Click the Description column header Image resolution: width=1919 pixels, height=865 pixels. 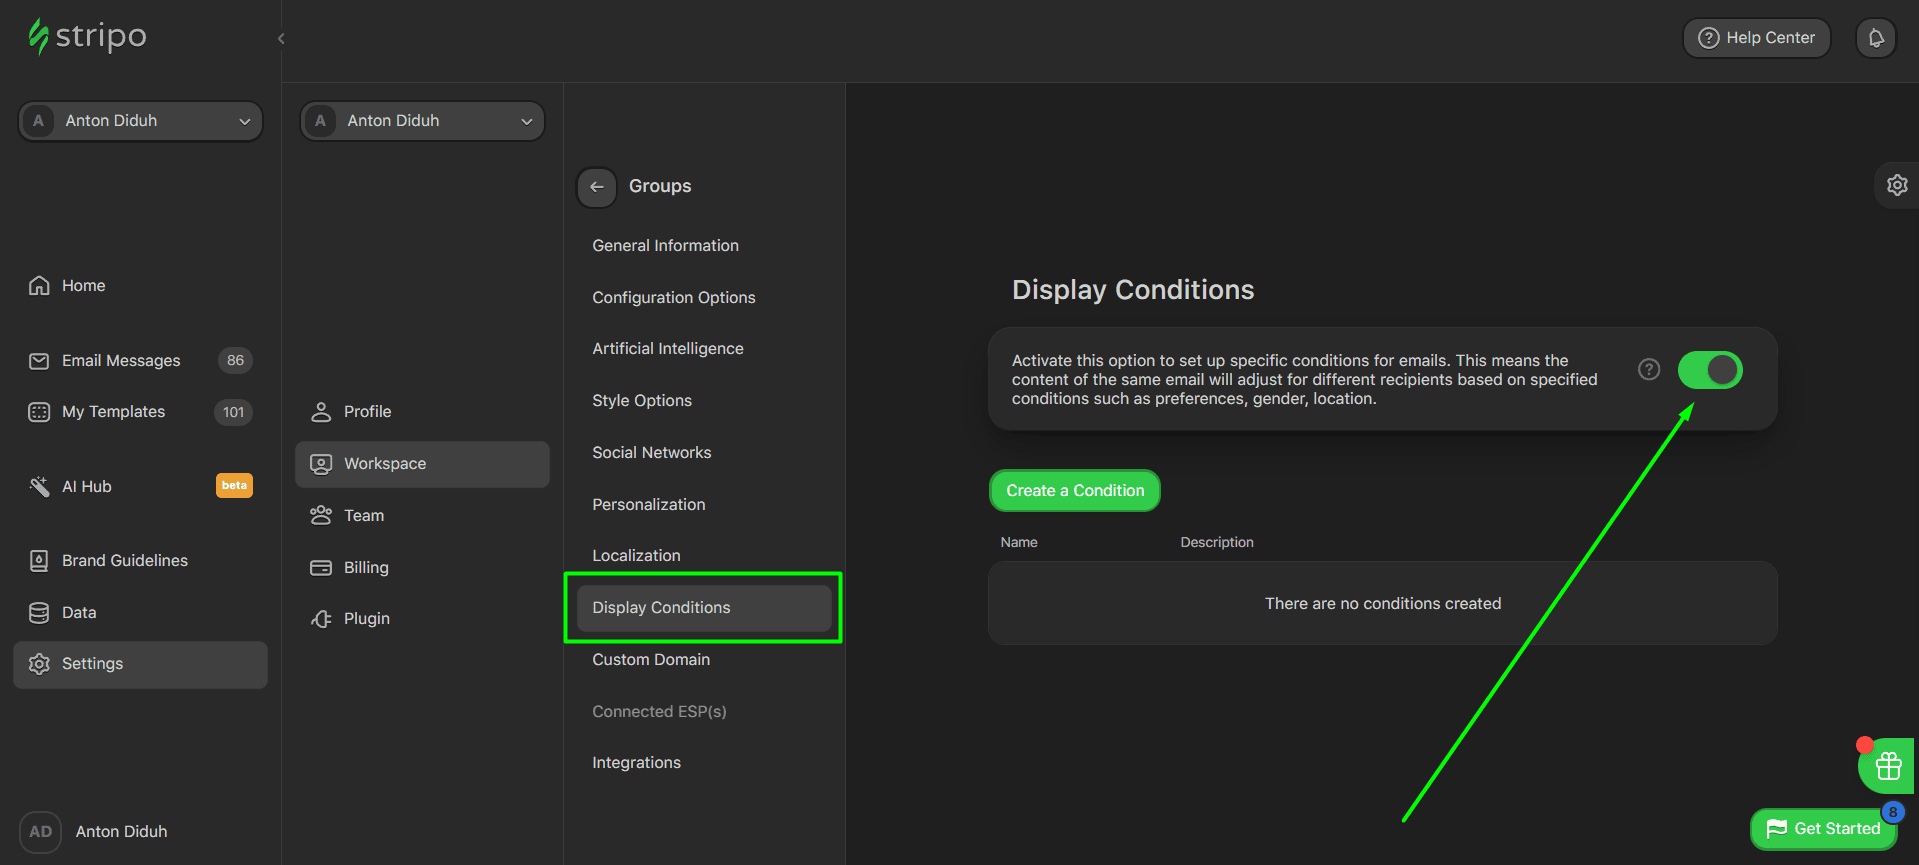click(x=1216, y=542)
